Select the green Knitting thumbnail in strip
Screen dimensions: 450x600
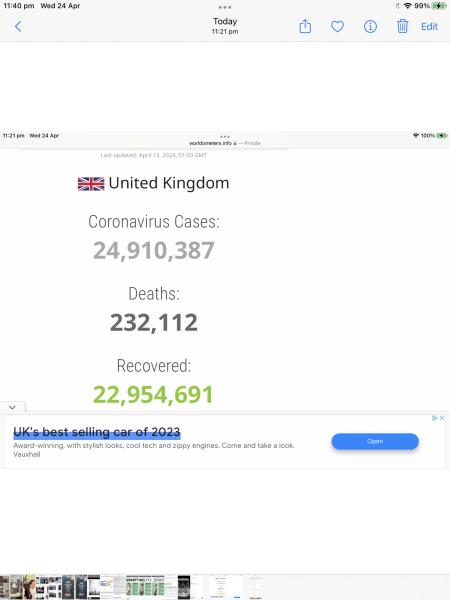coord(145,587)
